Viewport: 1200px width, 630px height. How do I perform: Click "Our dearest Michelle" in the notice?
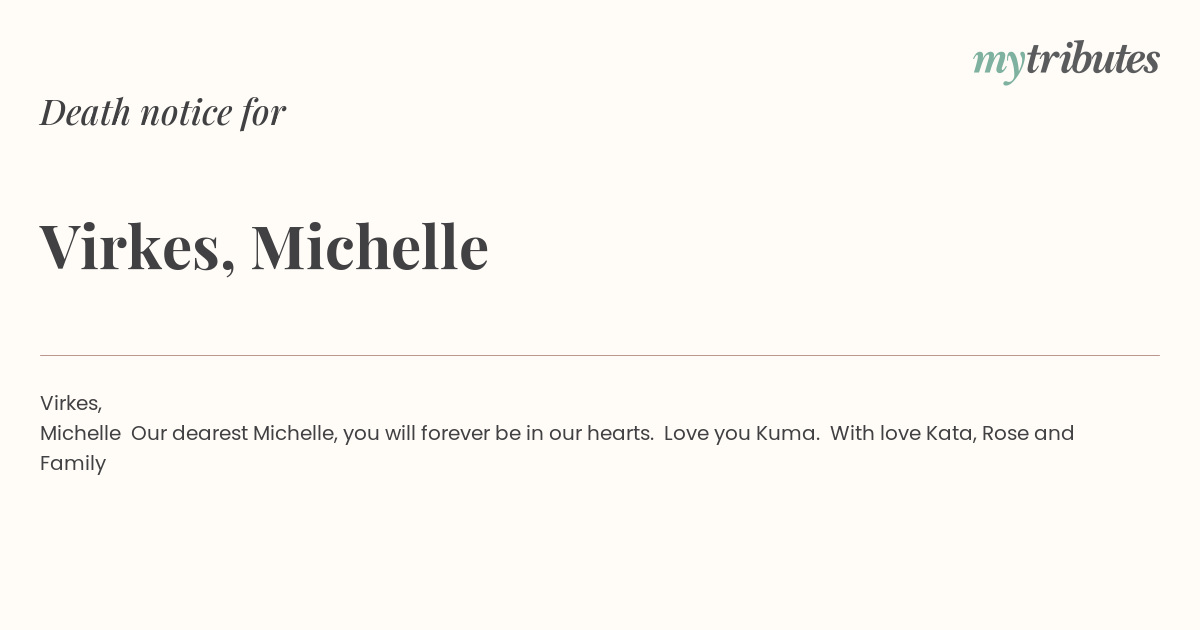(234, 433)
